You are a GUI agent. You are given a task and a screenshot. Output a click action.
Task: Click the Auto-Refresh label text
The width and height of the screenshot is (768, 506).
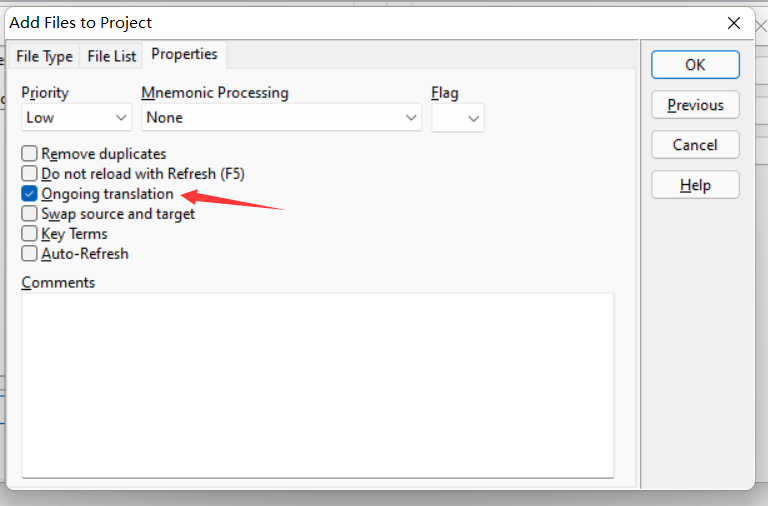[x=85, y=254]
